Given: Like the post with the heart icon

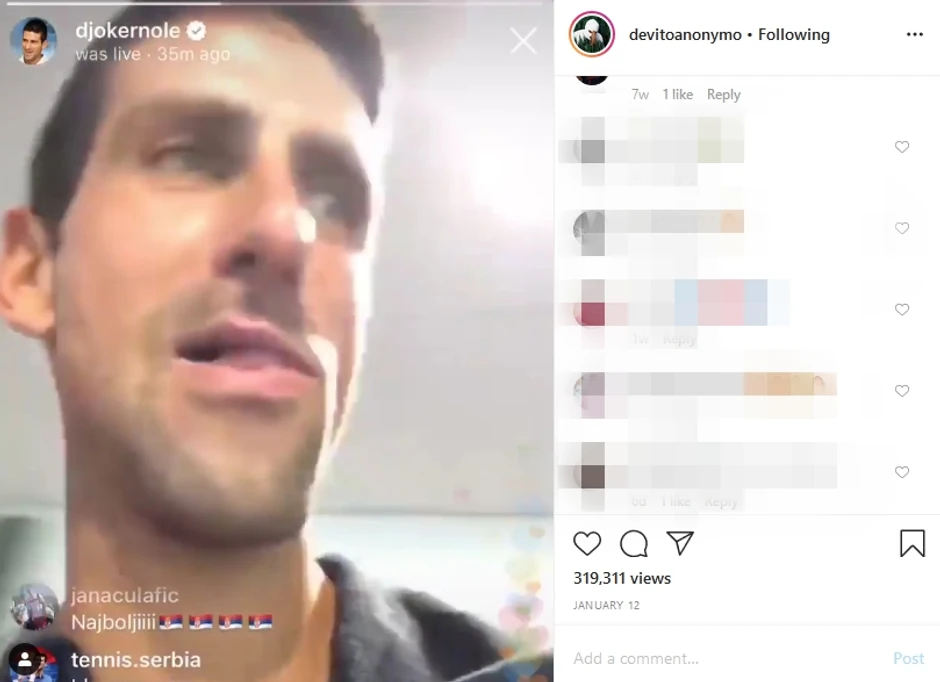Looking at the screenshot, I should (587, 544).
